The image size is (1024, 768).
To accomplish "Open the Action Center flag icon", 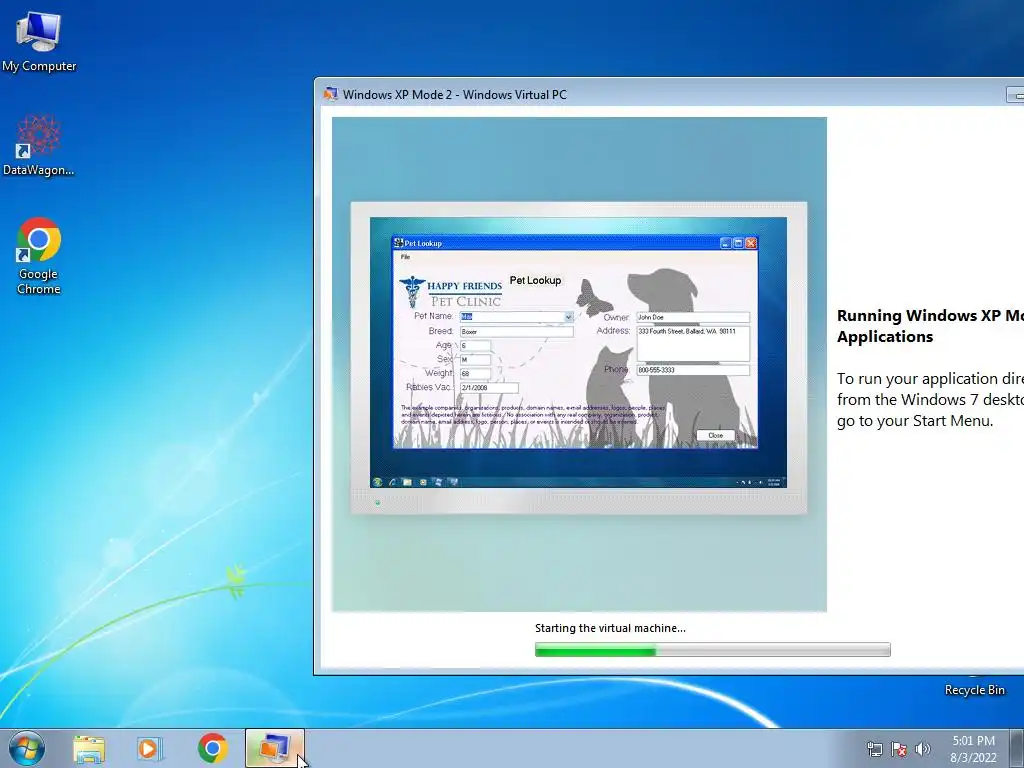I will pos(899,749).
